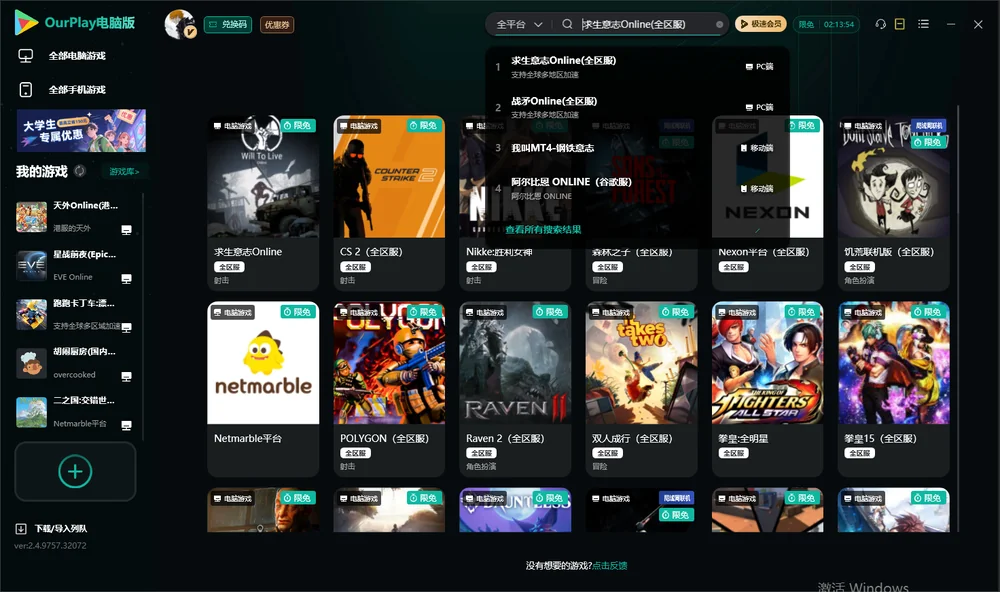Open the 拳皇15 (全区服) game card
The image size is (1000, 592).
pyautogui.click(x=893, y=389)
